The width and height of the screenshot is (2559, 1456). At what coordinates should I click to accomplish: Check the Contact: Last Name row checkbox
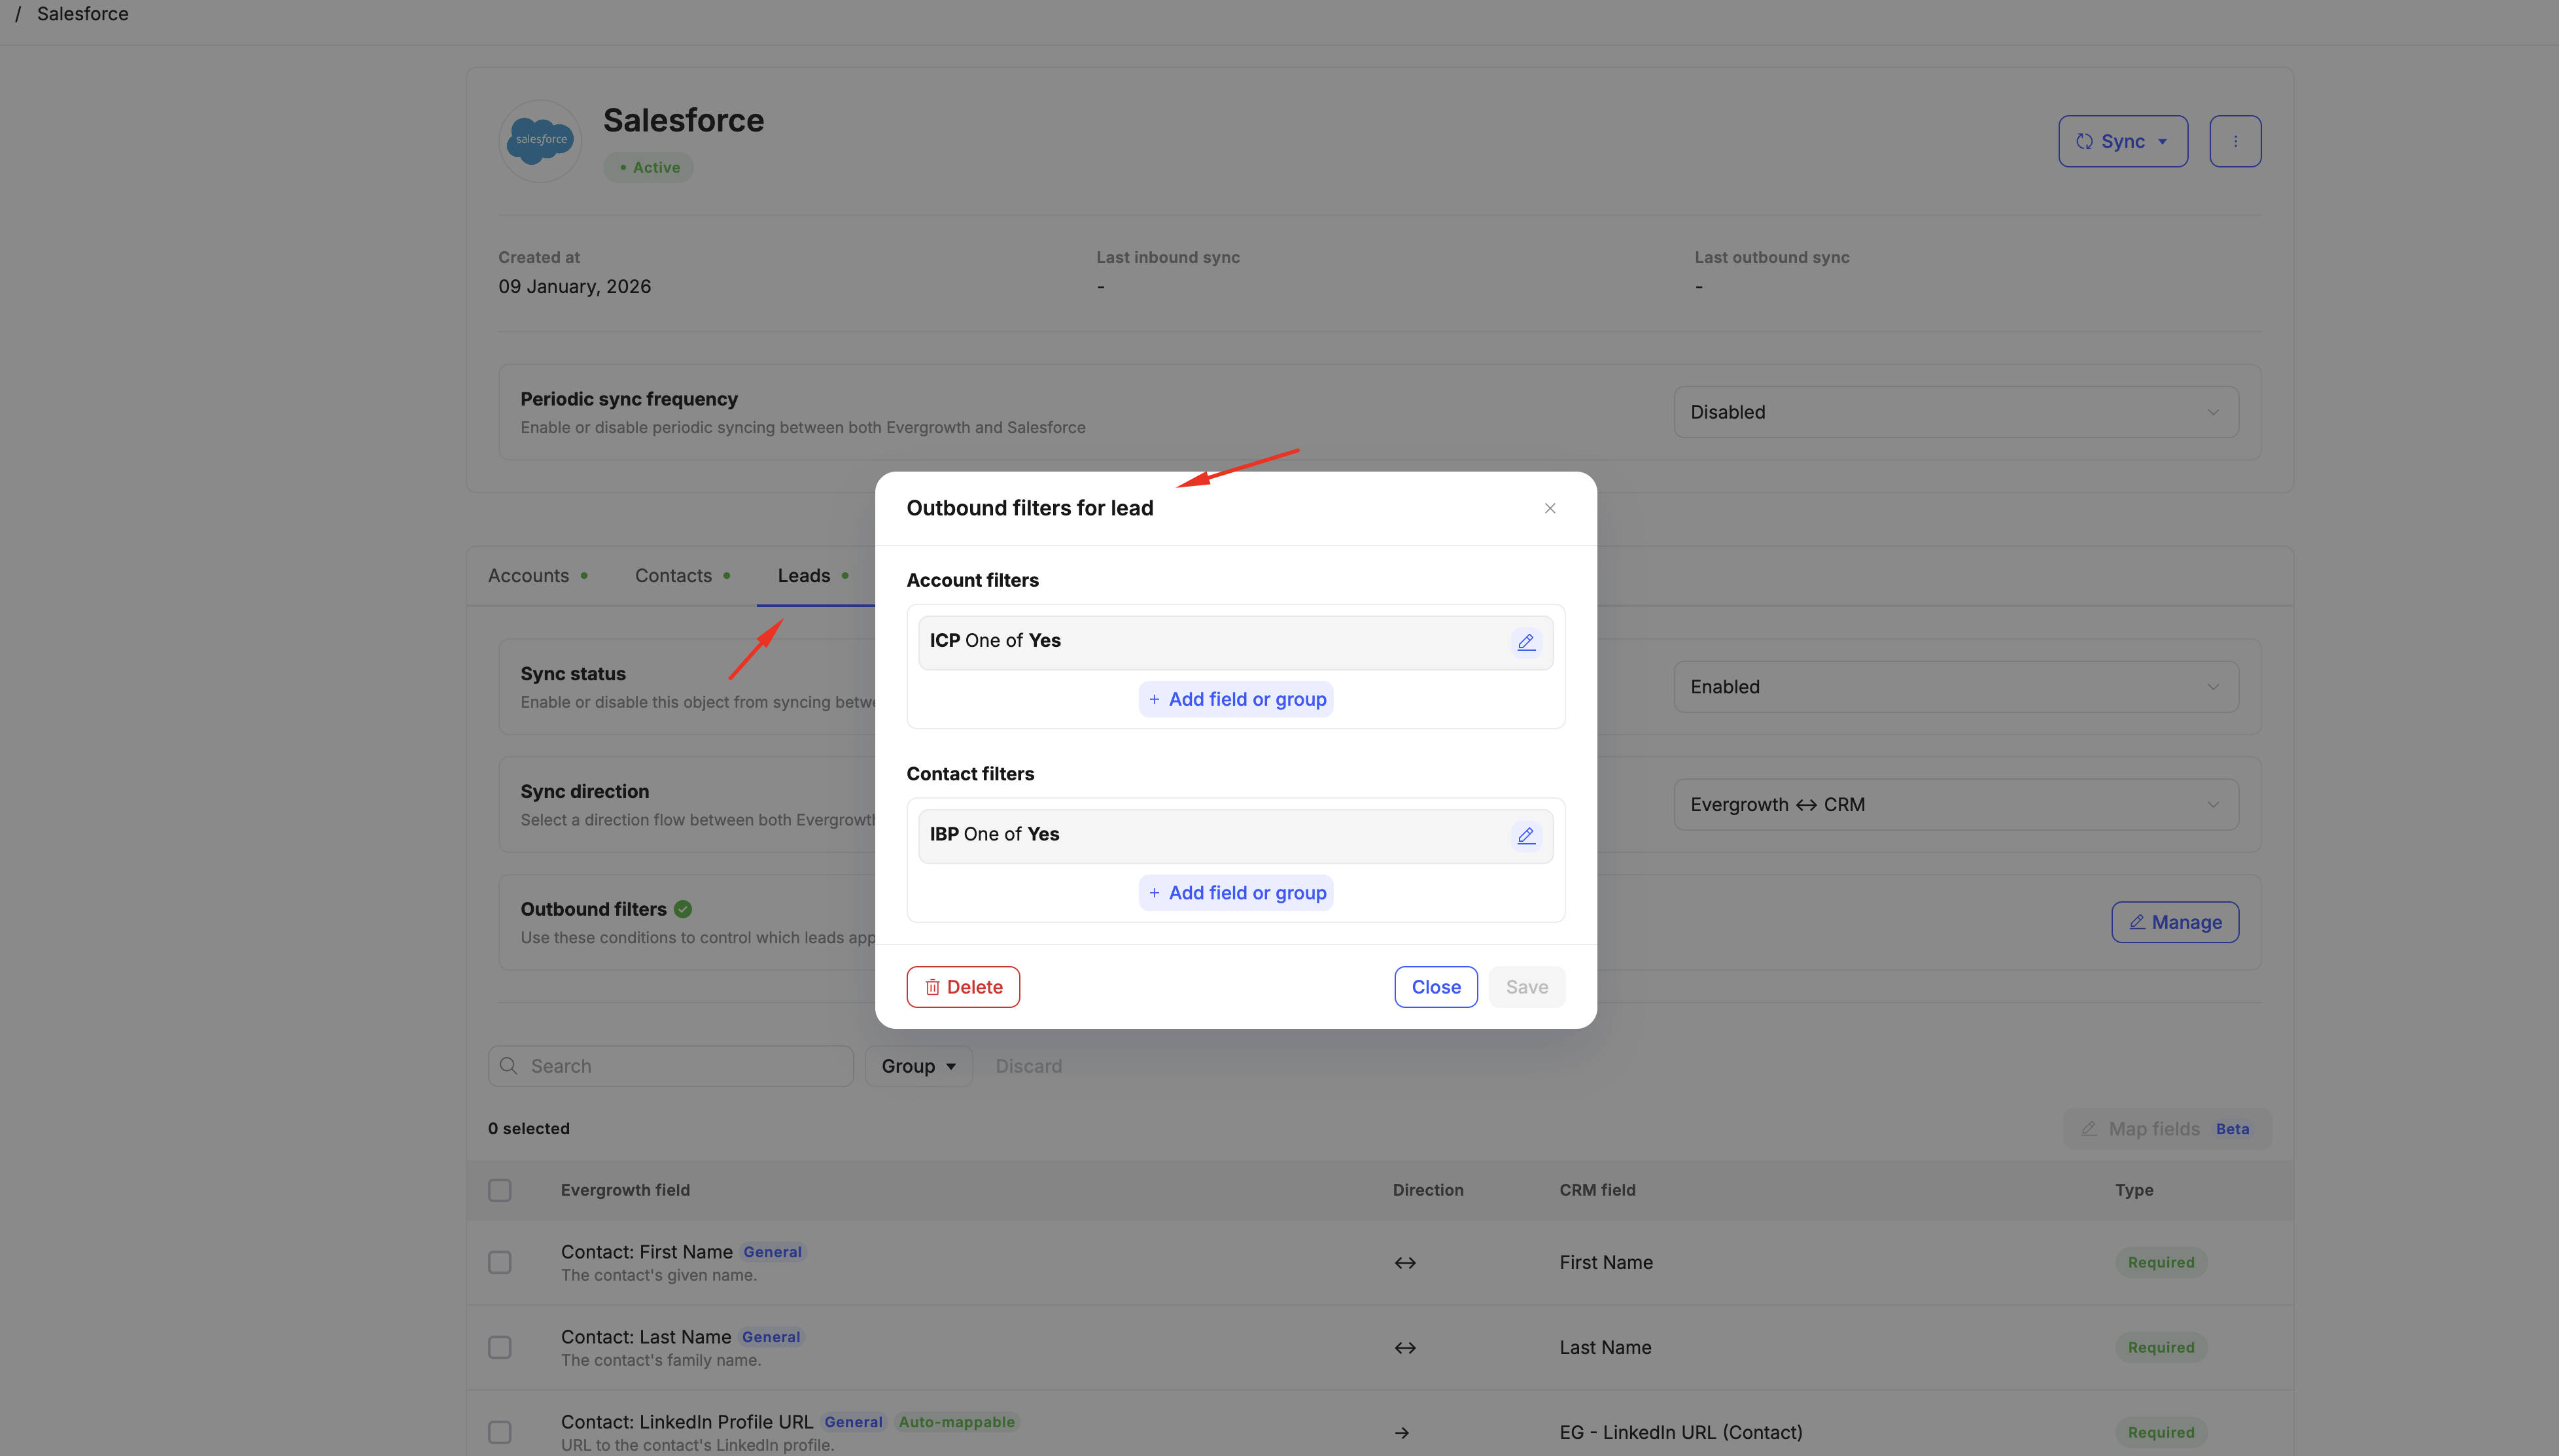pyautogui.click(x=500, y=1347)
